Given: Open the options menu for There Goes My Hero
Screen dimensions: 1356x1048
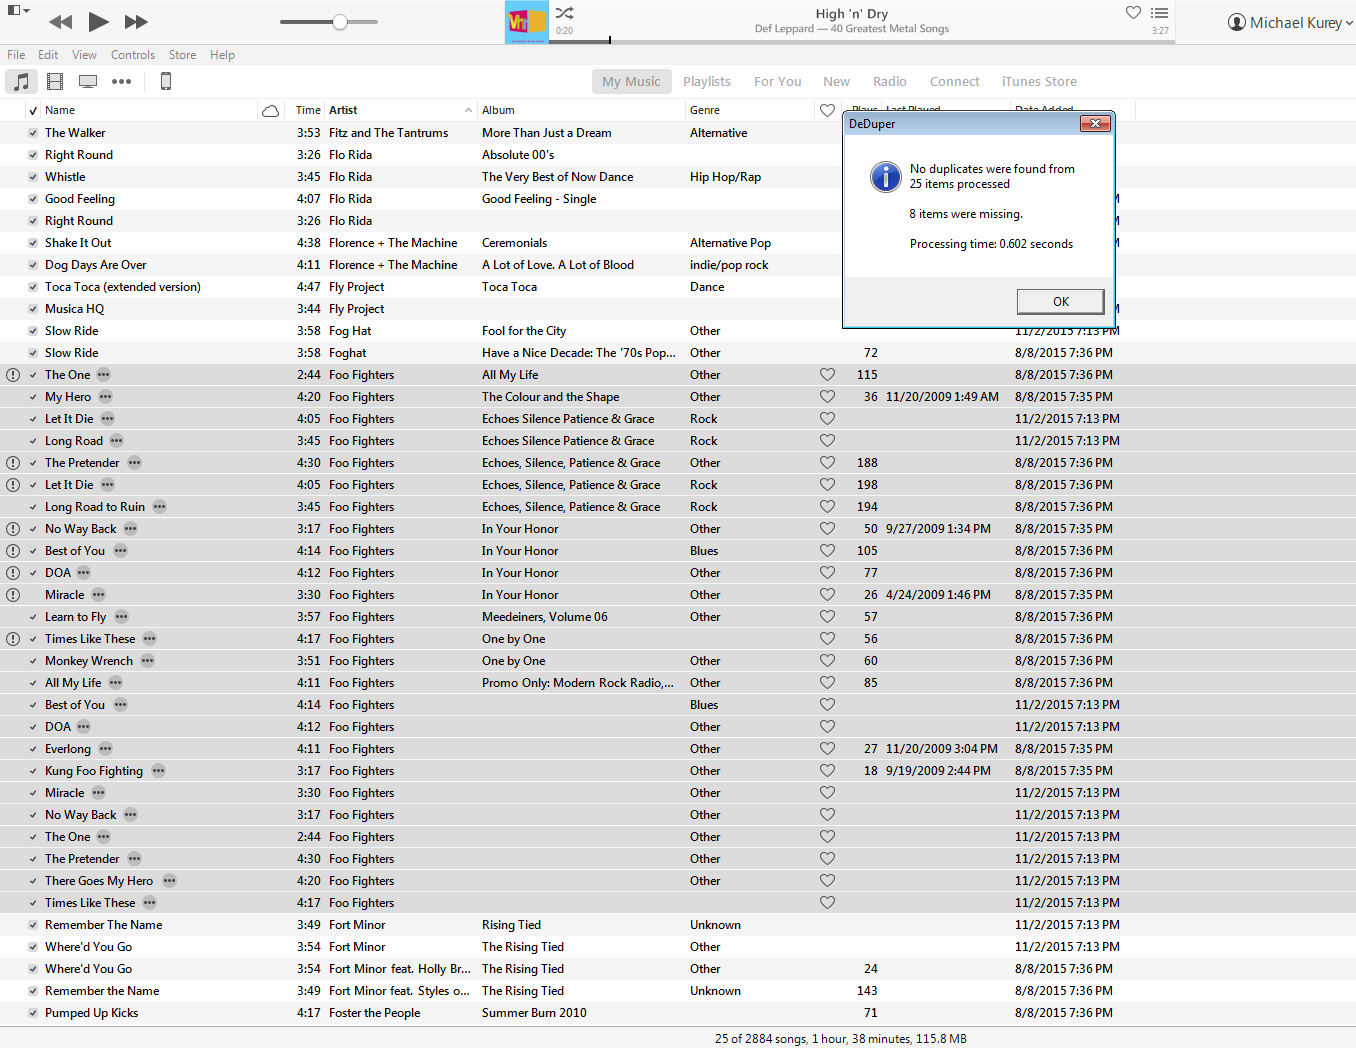Looking at the screenshot, I should (x=169, y=881).
